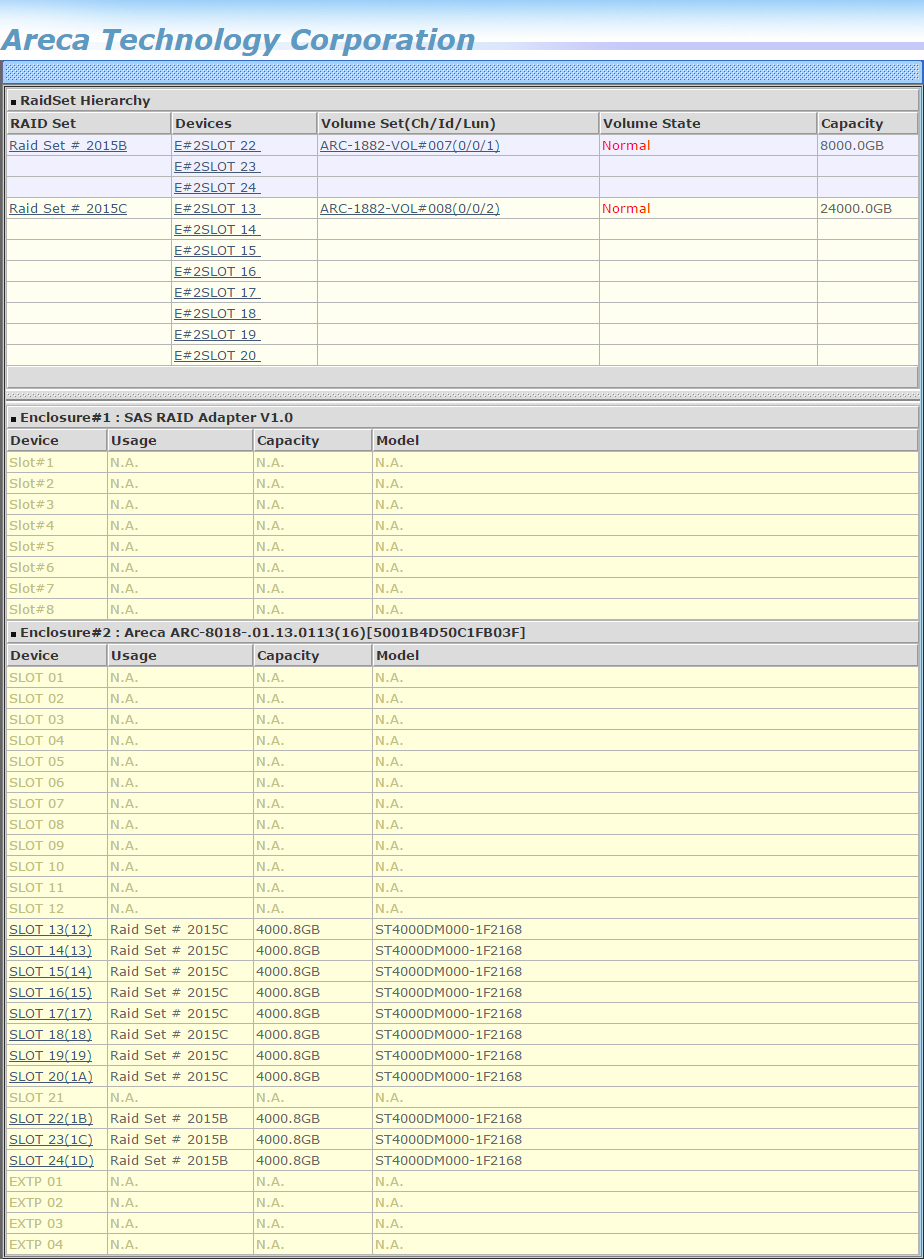Open volume ARC-1882-VOL#007(0/0/1)
The height and width of the screenshot is (1259, 924).
[410, 146]
